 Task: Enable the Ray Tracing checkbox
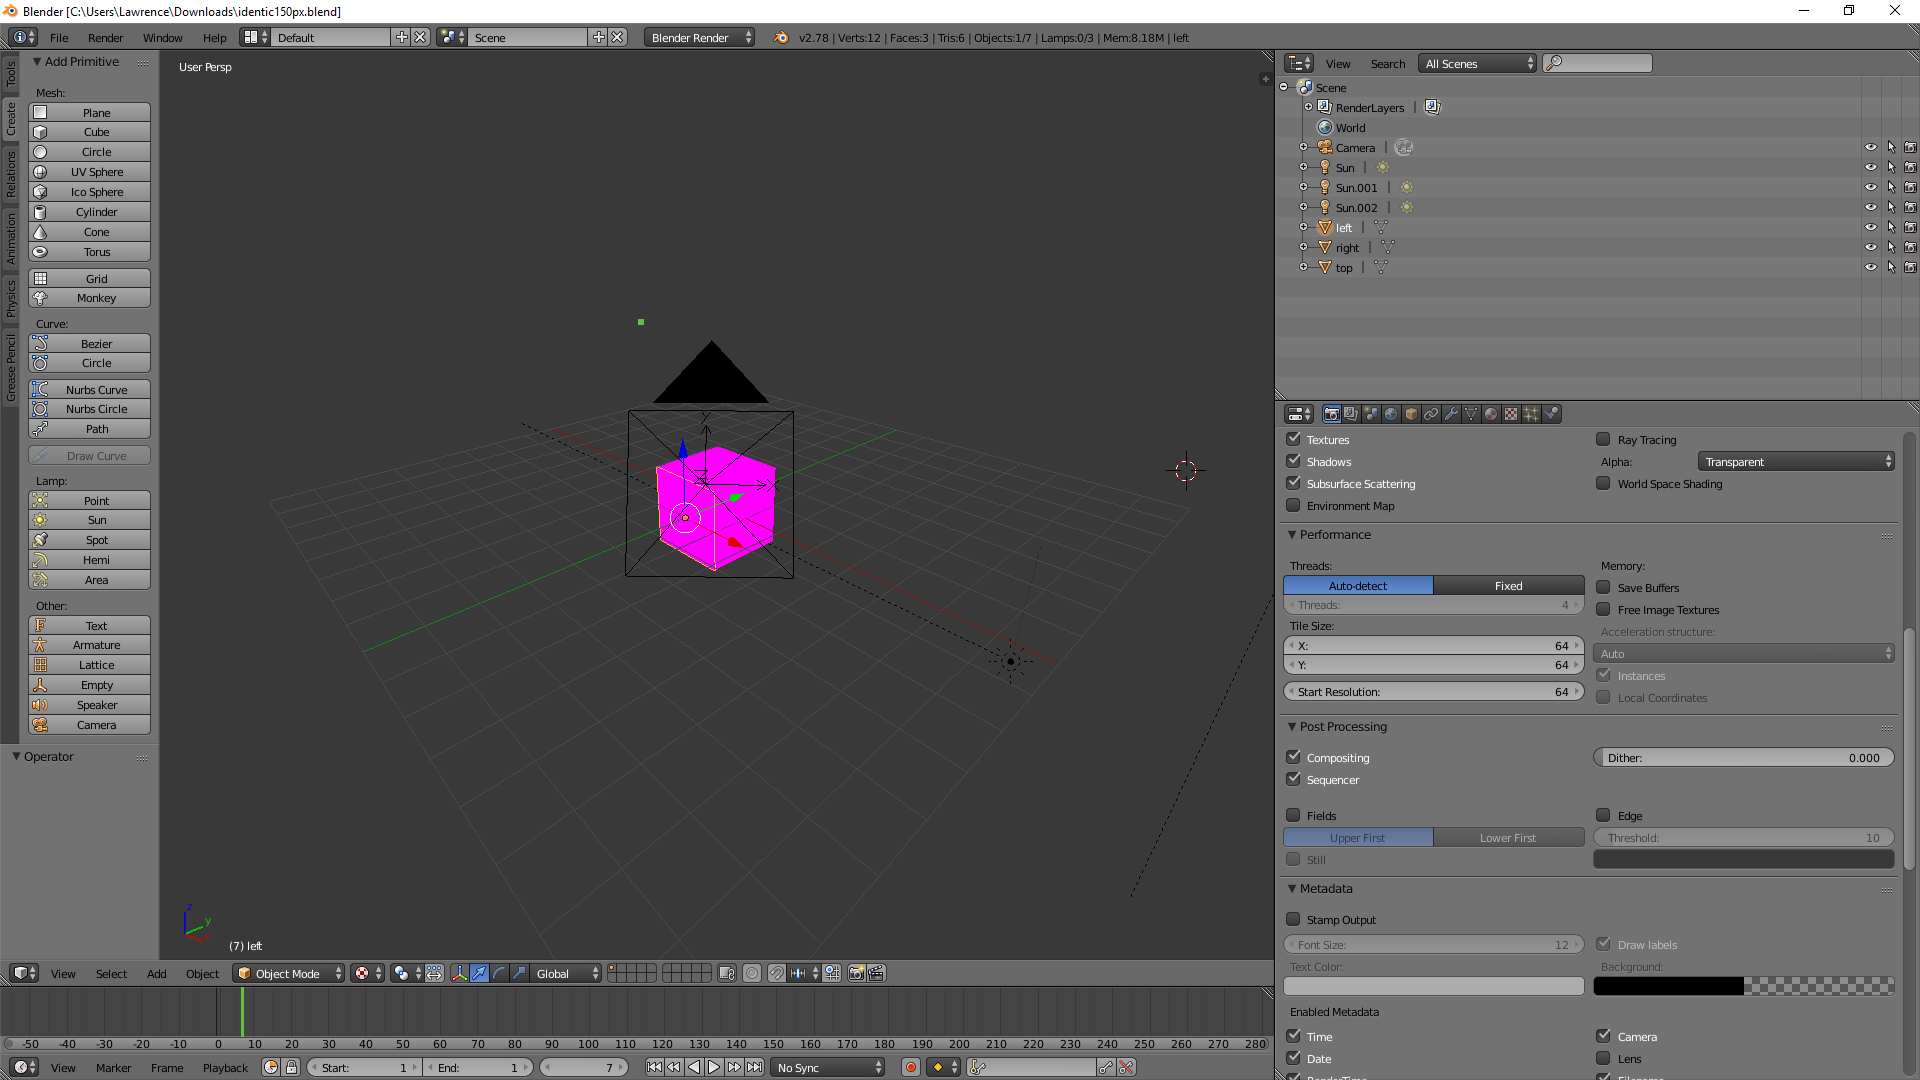pyautogui.click(x=1603, y=439)
